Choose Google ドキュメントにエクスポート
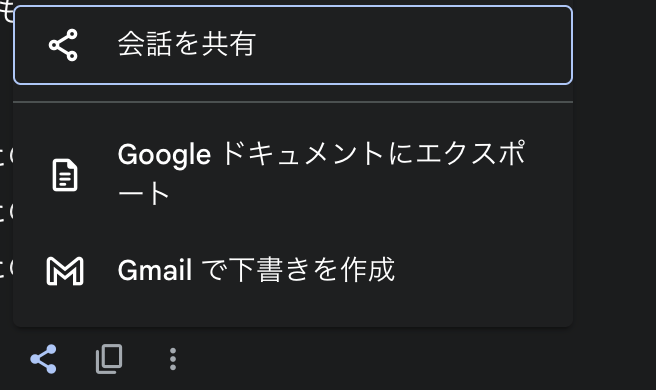 (x=293, y=174)
